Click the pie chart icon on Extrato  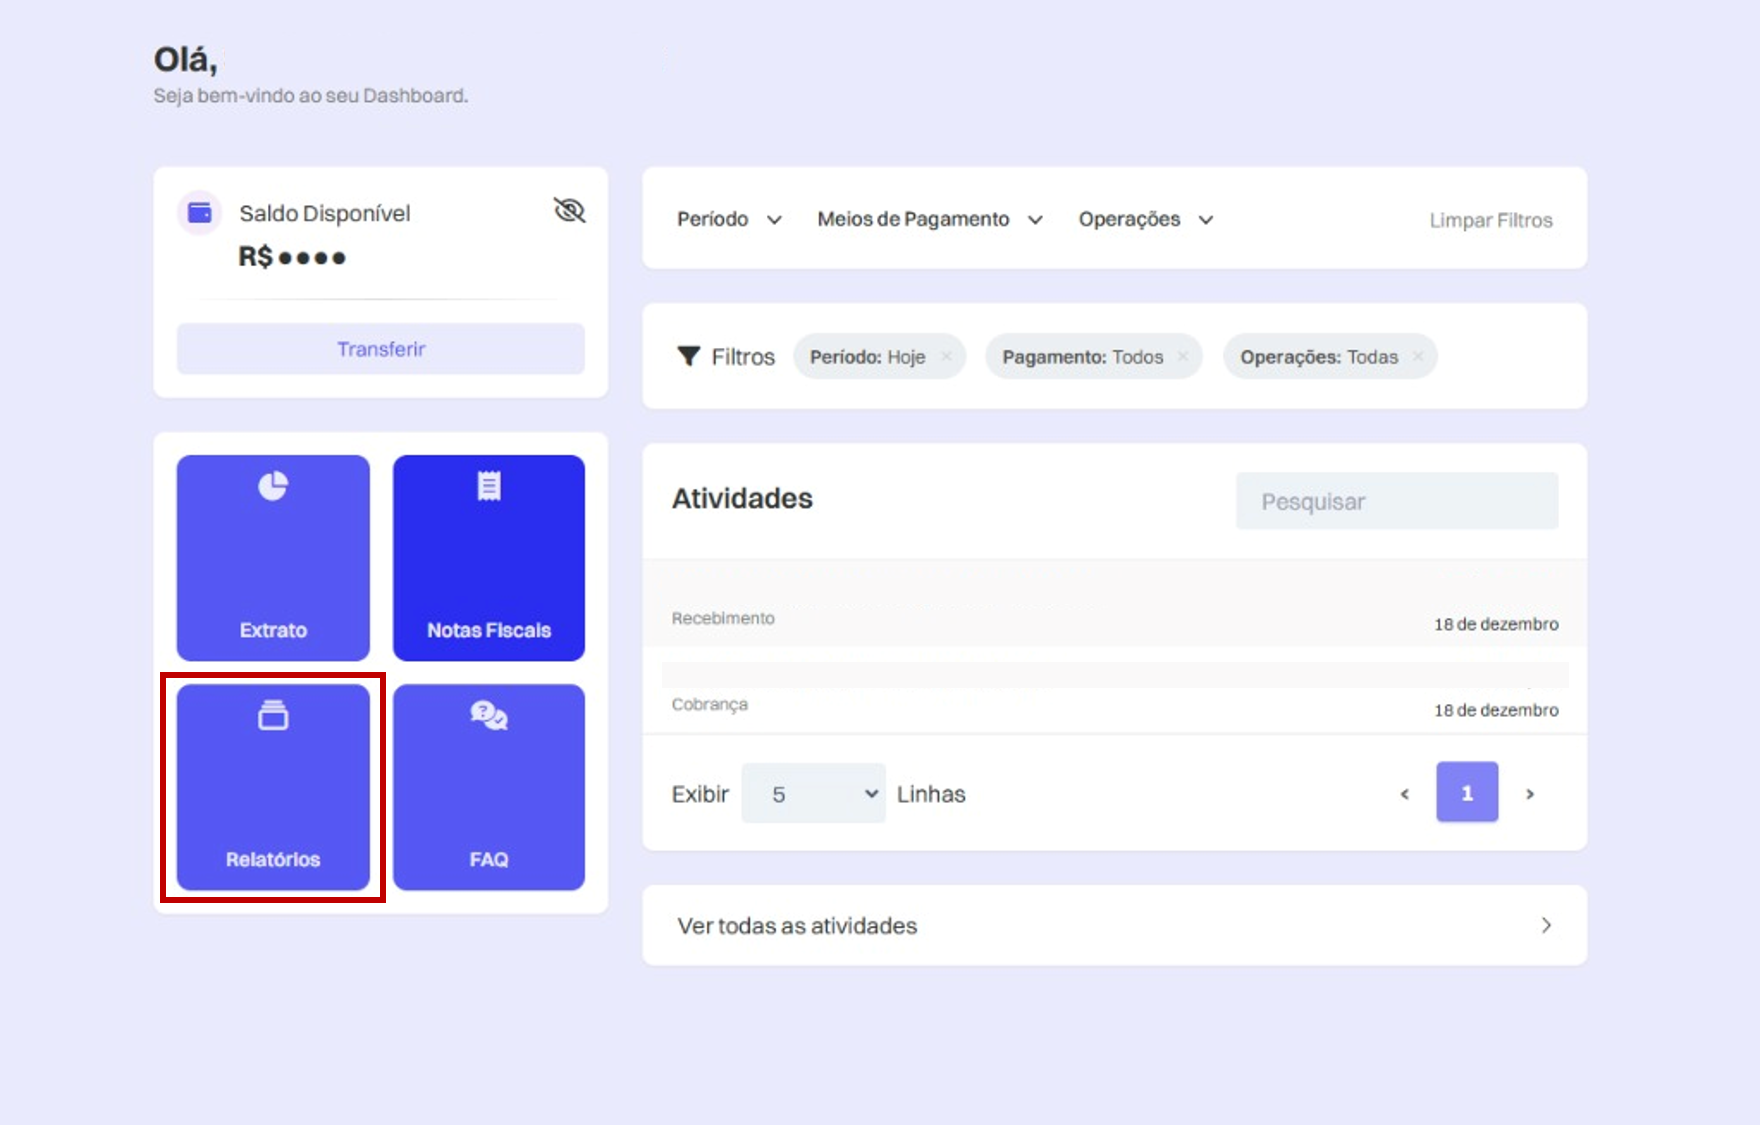tap(273, 486)
